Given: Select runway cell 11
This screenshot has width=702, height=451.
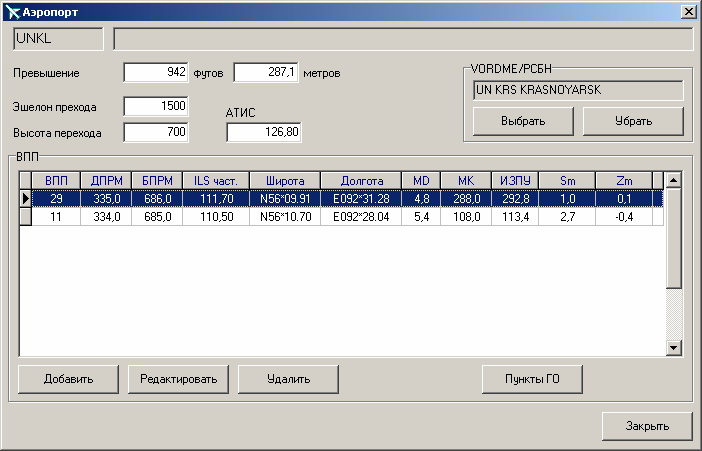Looking at the screenshot, I should [x=56, y=217].
